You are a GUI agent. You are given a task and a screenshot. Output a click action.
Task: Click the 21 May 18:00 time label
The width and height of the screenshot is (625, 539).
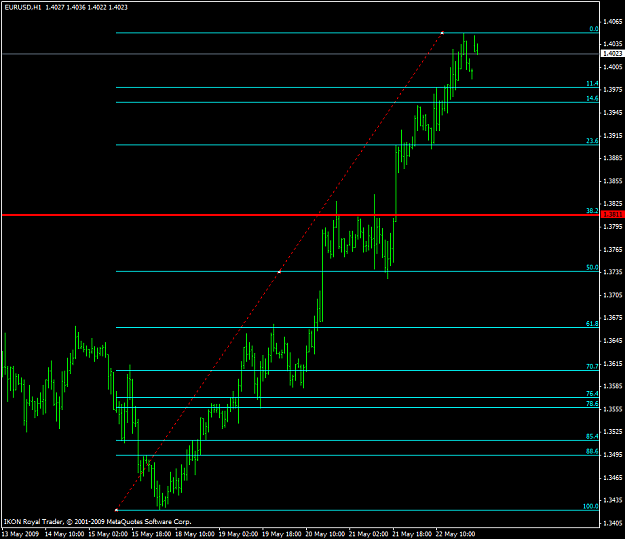[412, 534]
